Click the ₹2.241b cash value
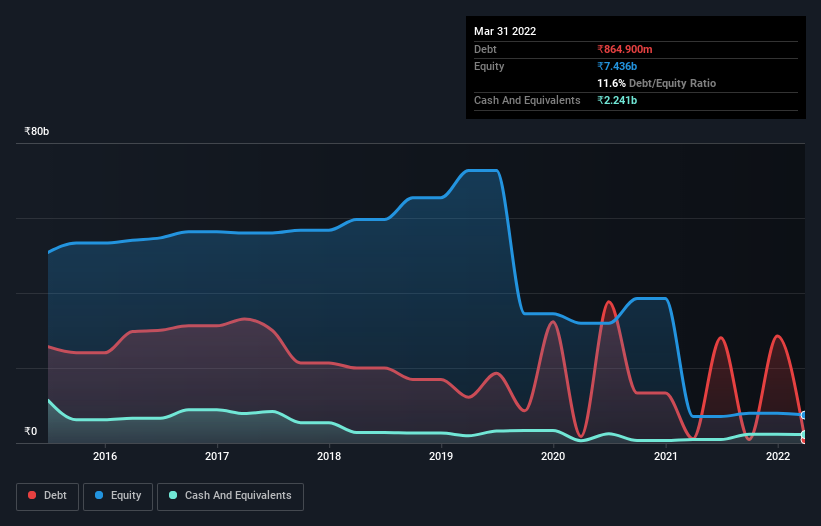821x526 pixels. [617, 100]
